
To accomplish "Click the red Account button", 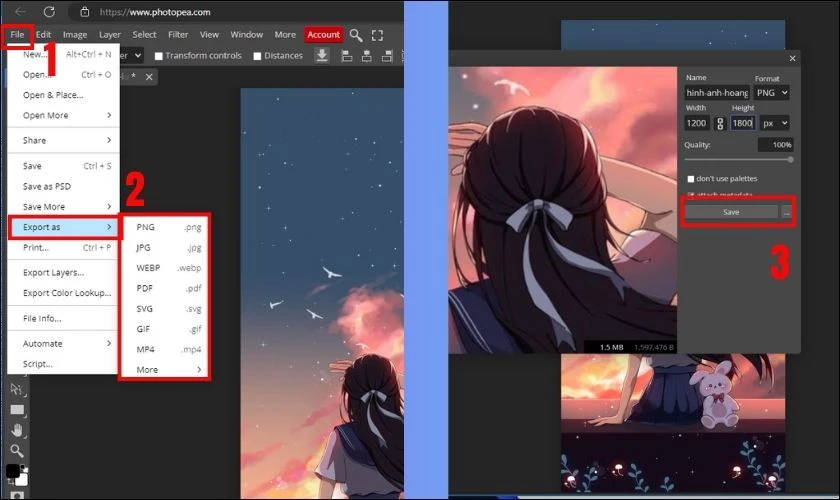I will [x=324, y=34].
